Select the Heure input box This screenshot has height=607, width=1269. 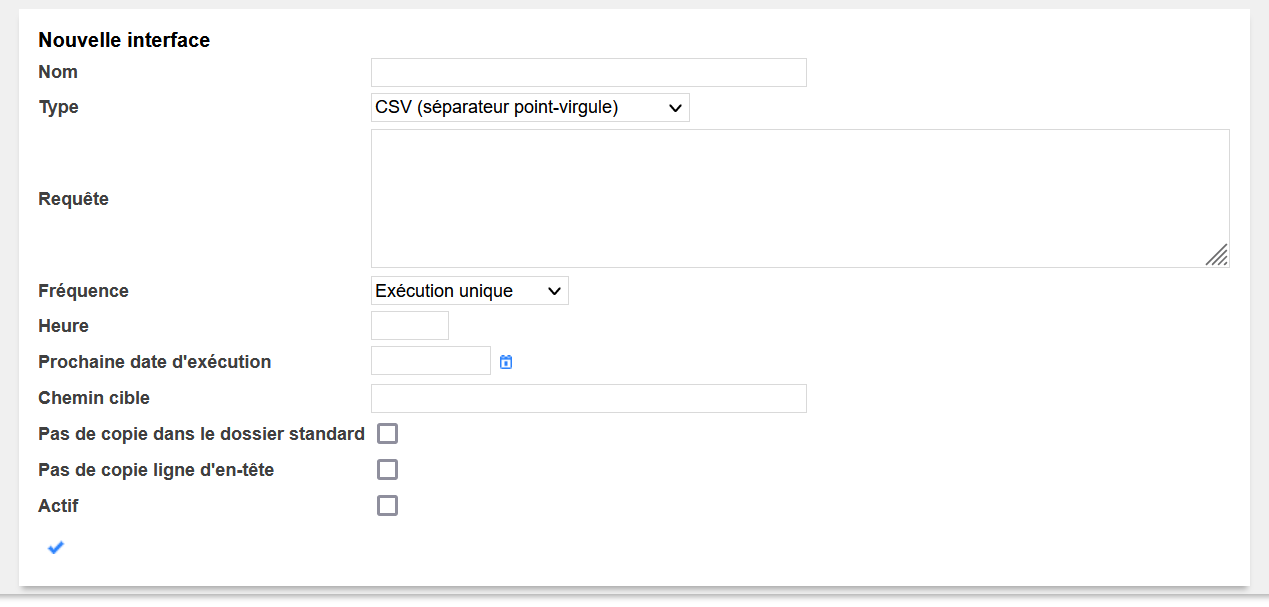409,326
